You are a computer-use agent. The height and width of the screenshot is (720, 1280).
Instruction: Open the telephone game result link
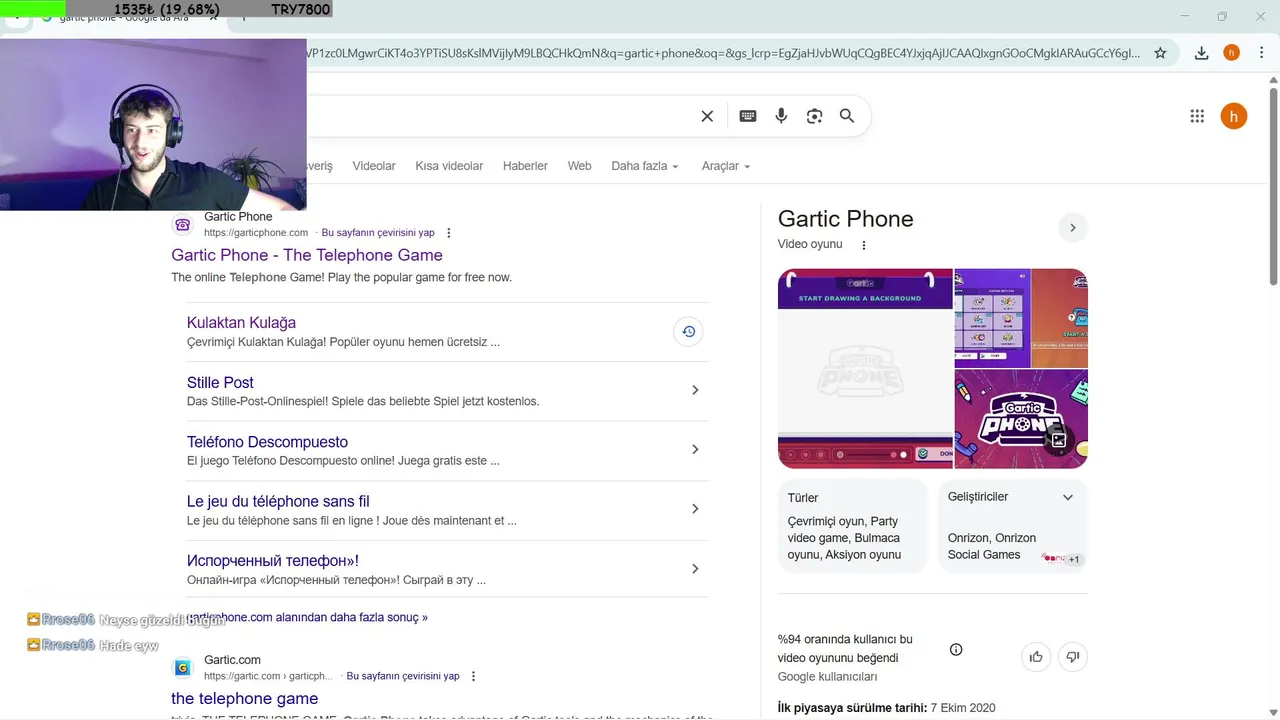244,698
